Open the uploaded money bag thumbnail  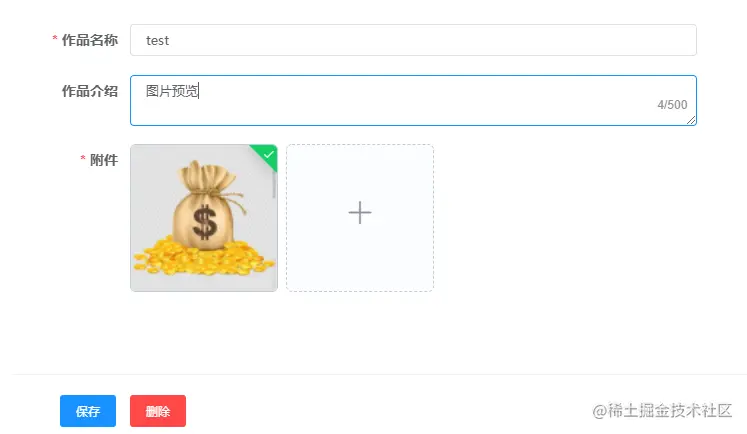coord(204,218)
